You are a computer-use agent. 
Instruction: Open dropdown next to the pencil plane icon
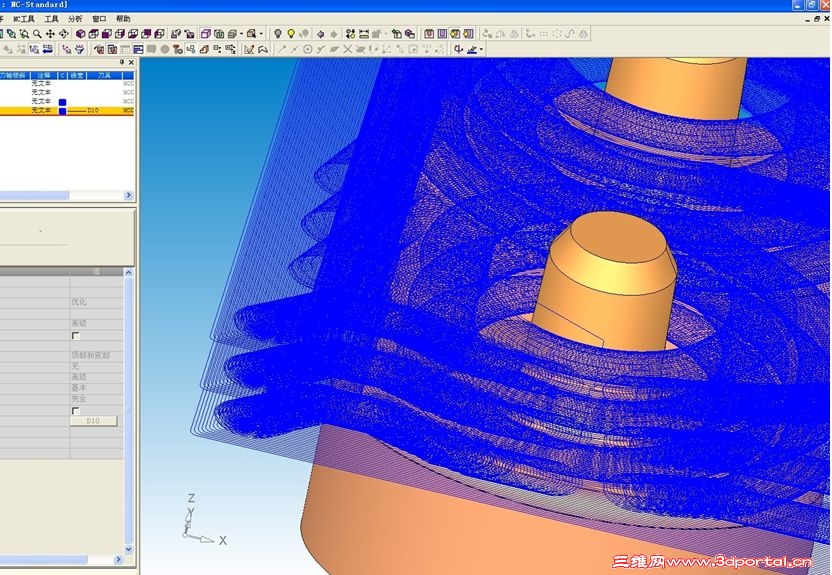point(481,49)
